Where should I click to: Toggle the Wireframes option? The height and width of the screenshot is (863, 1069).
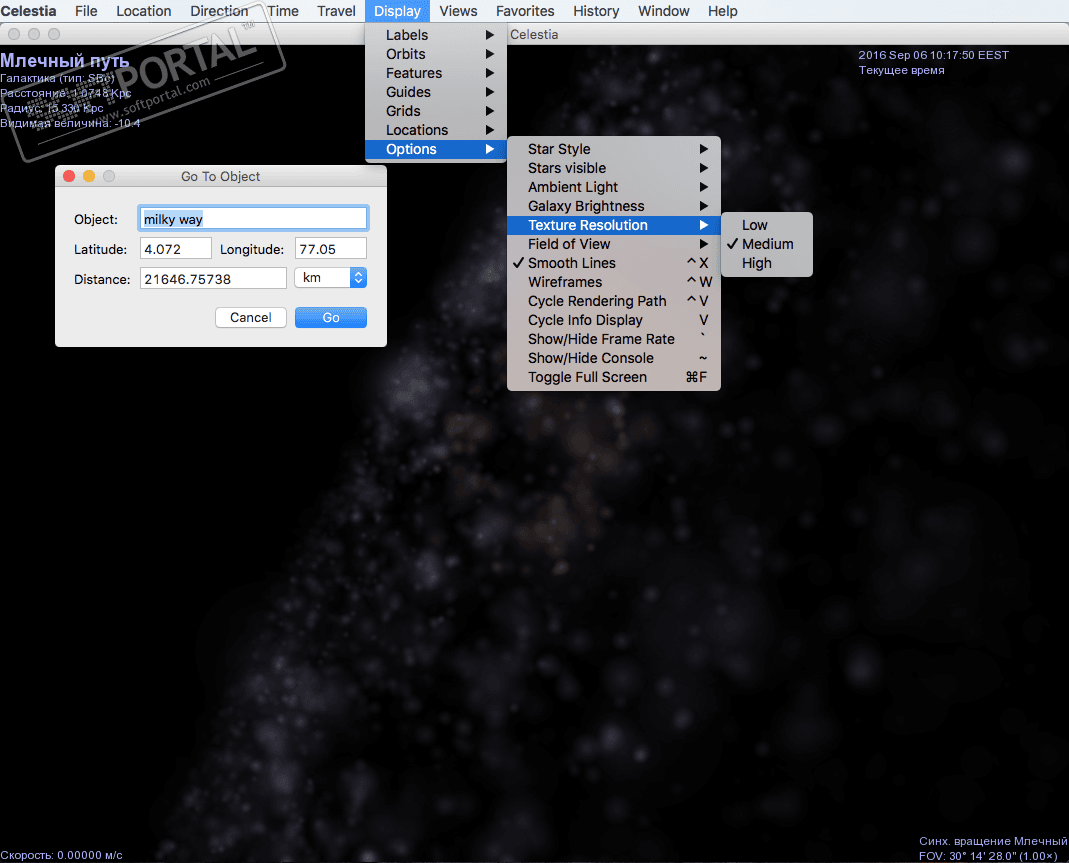coord(614,282)
